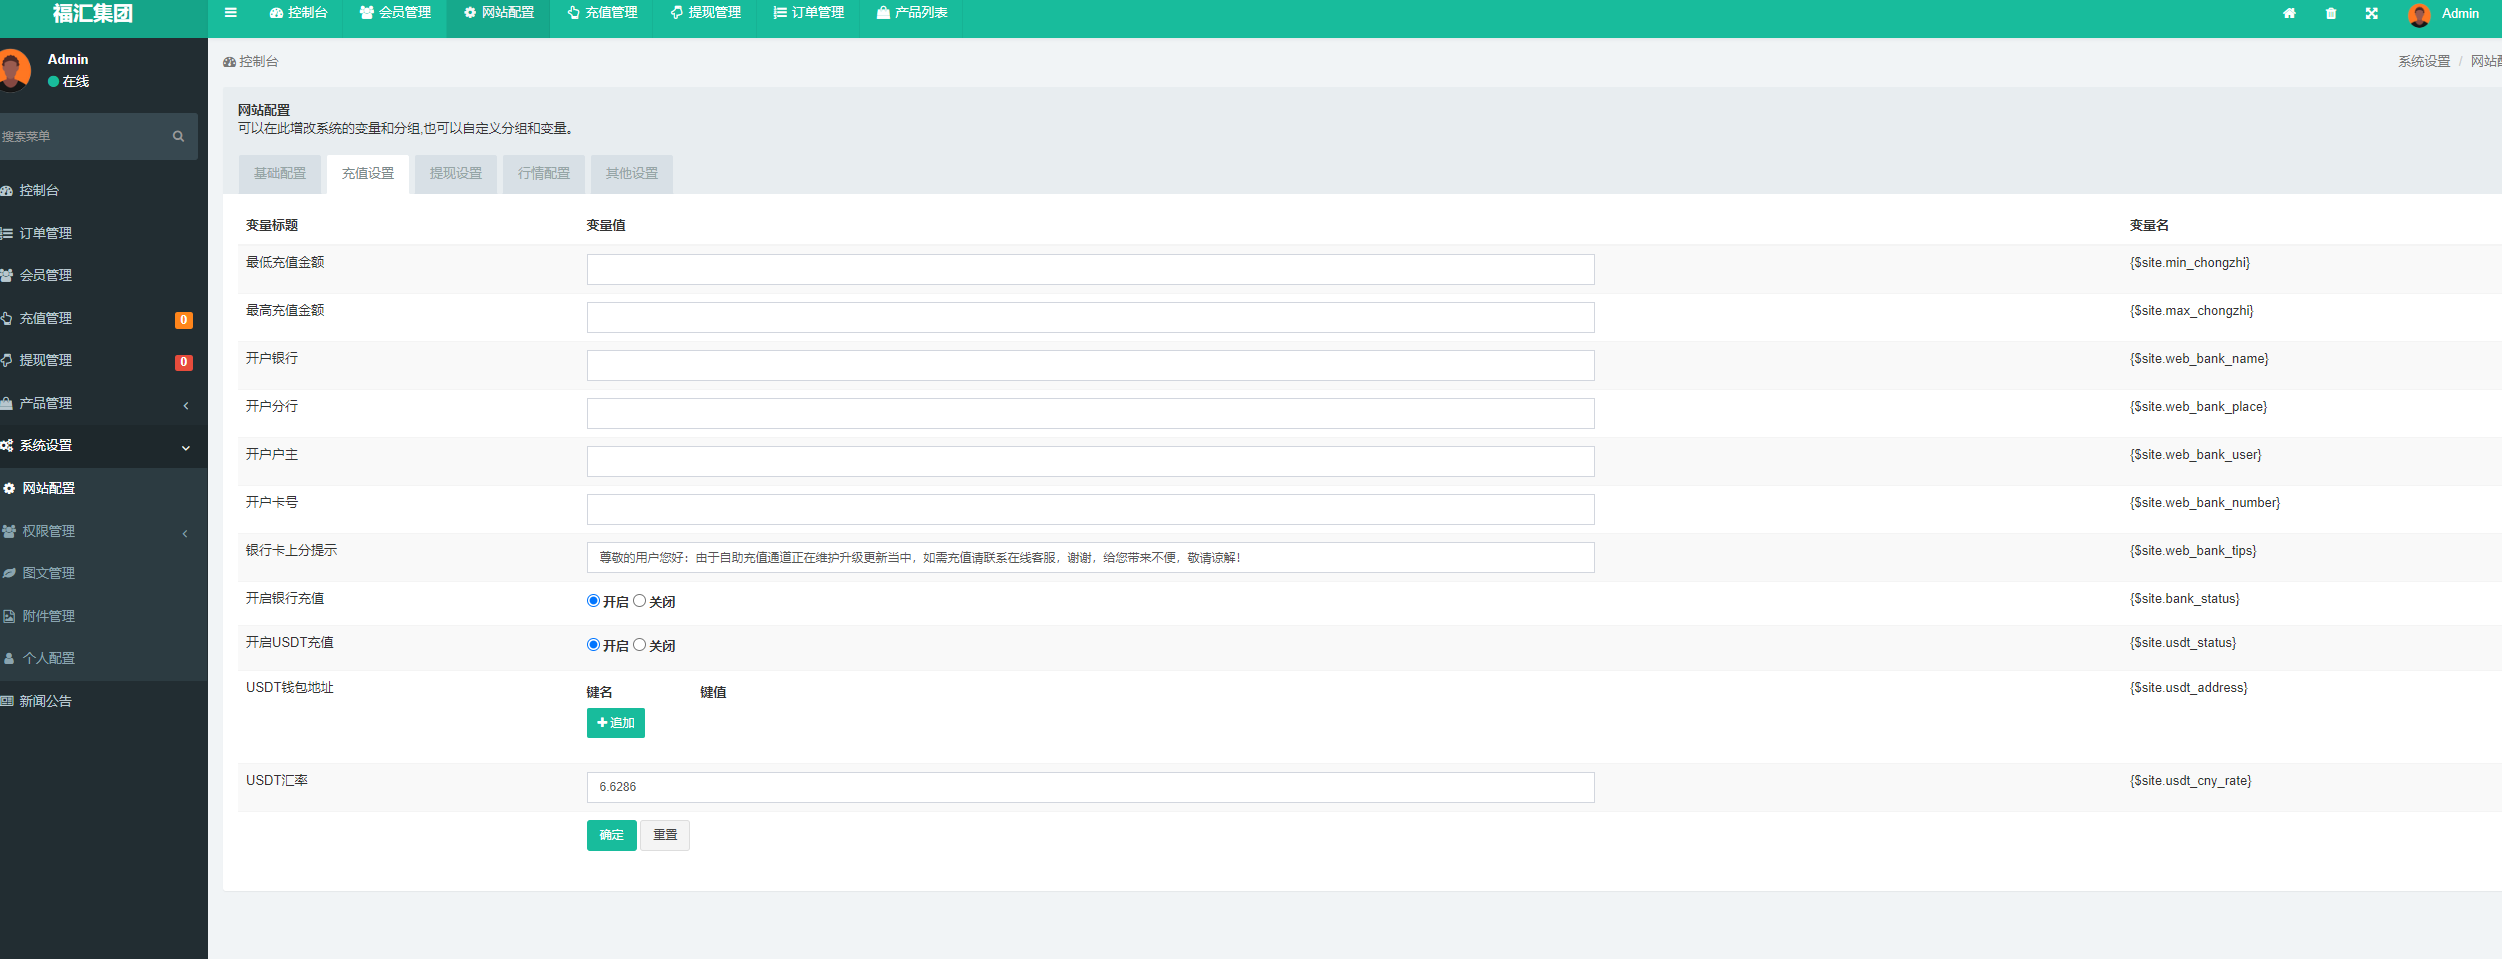
Task: Click the home icon in top bar
Action: (x=2289, y=14)
